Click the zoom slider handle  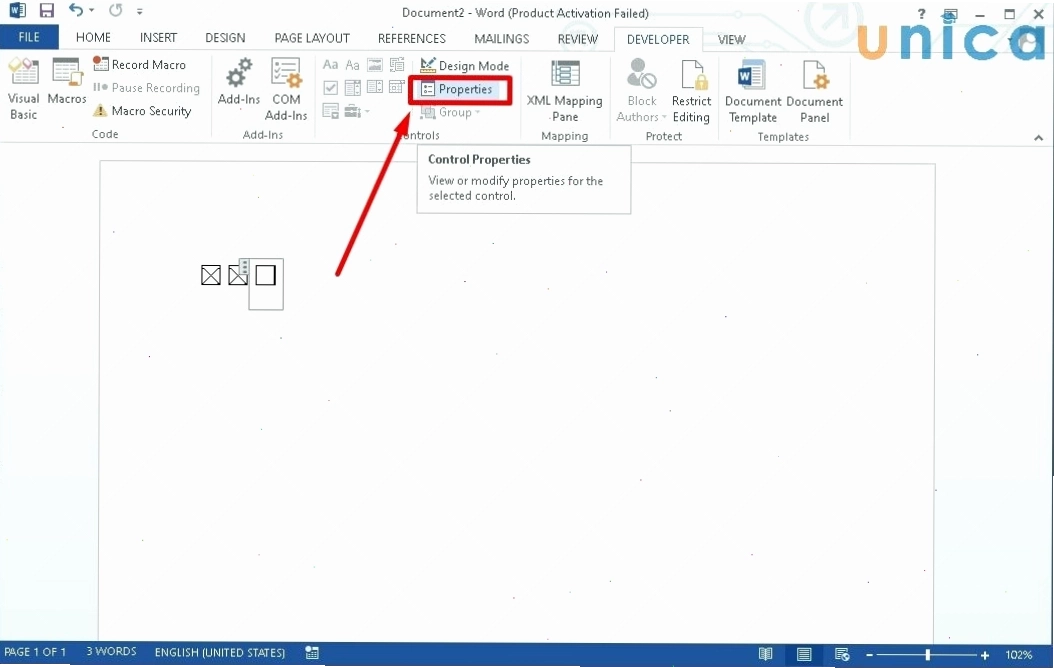pos(928,654)
